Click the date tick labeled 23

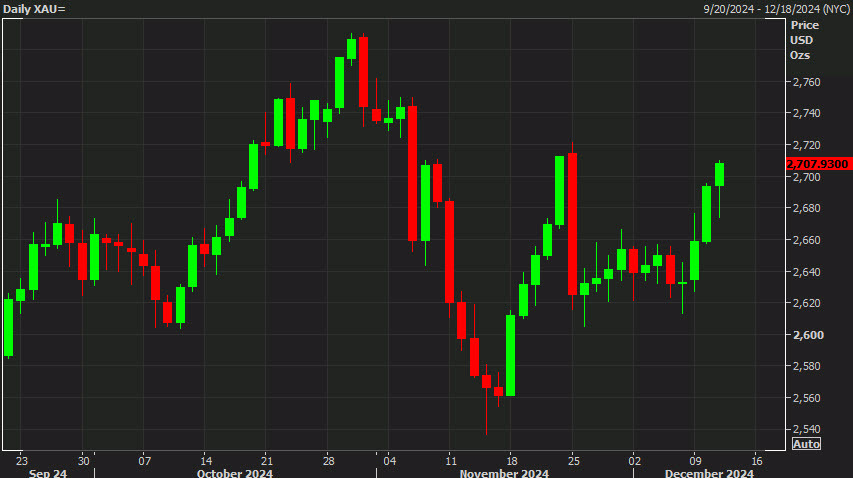pyautogui.click(x=21, y=461)
